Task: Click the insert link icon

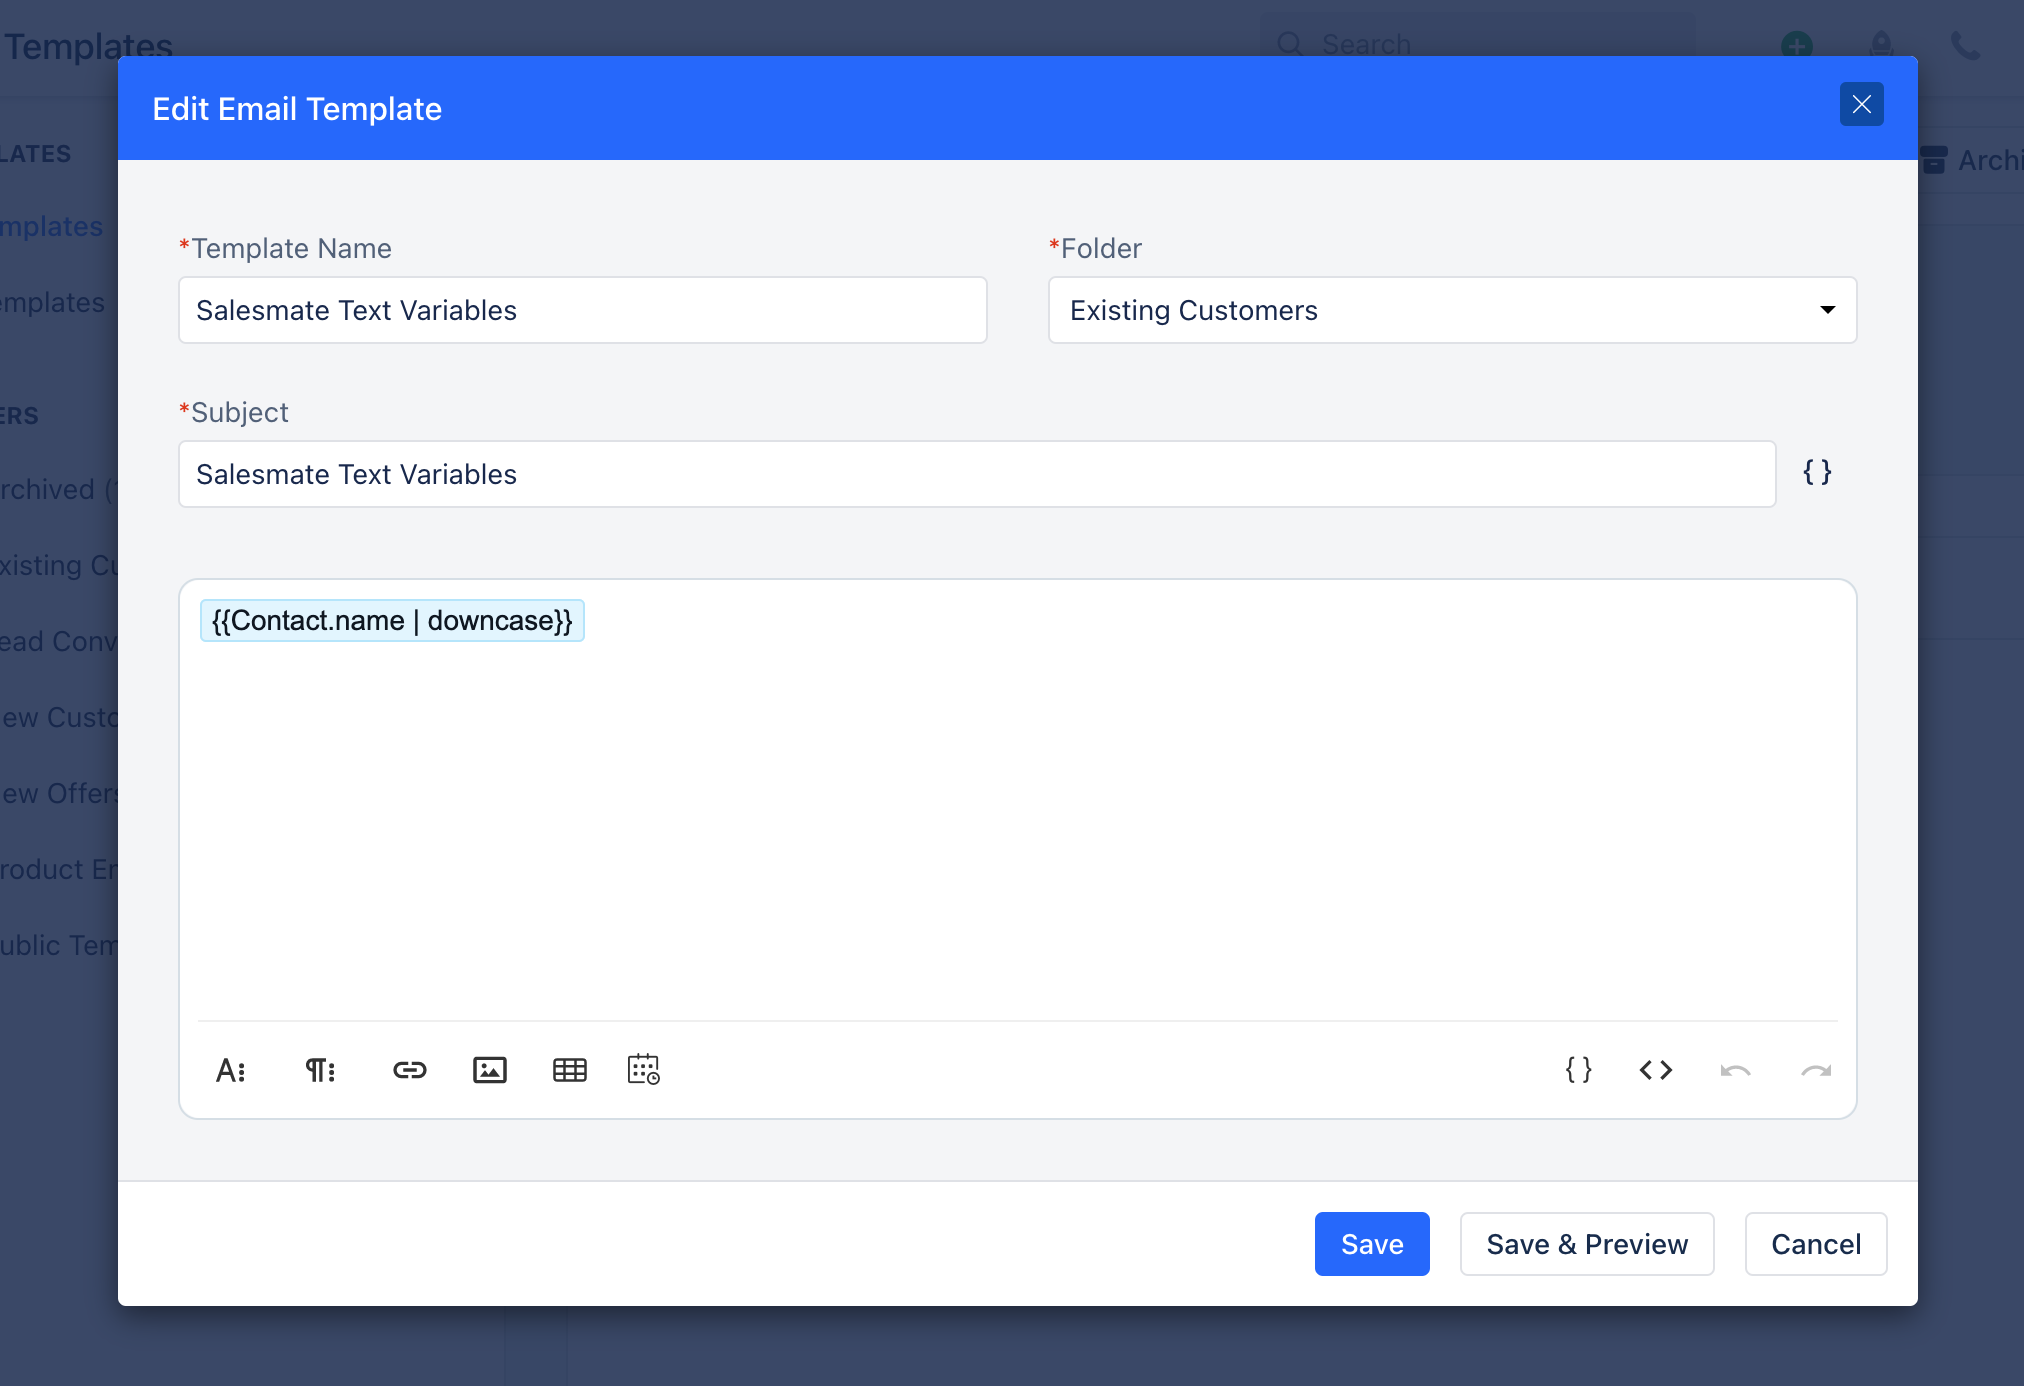Action: [x=409, y=1070]
